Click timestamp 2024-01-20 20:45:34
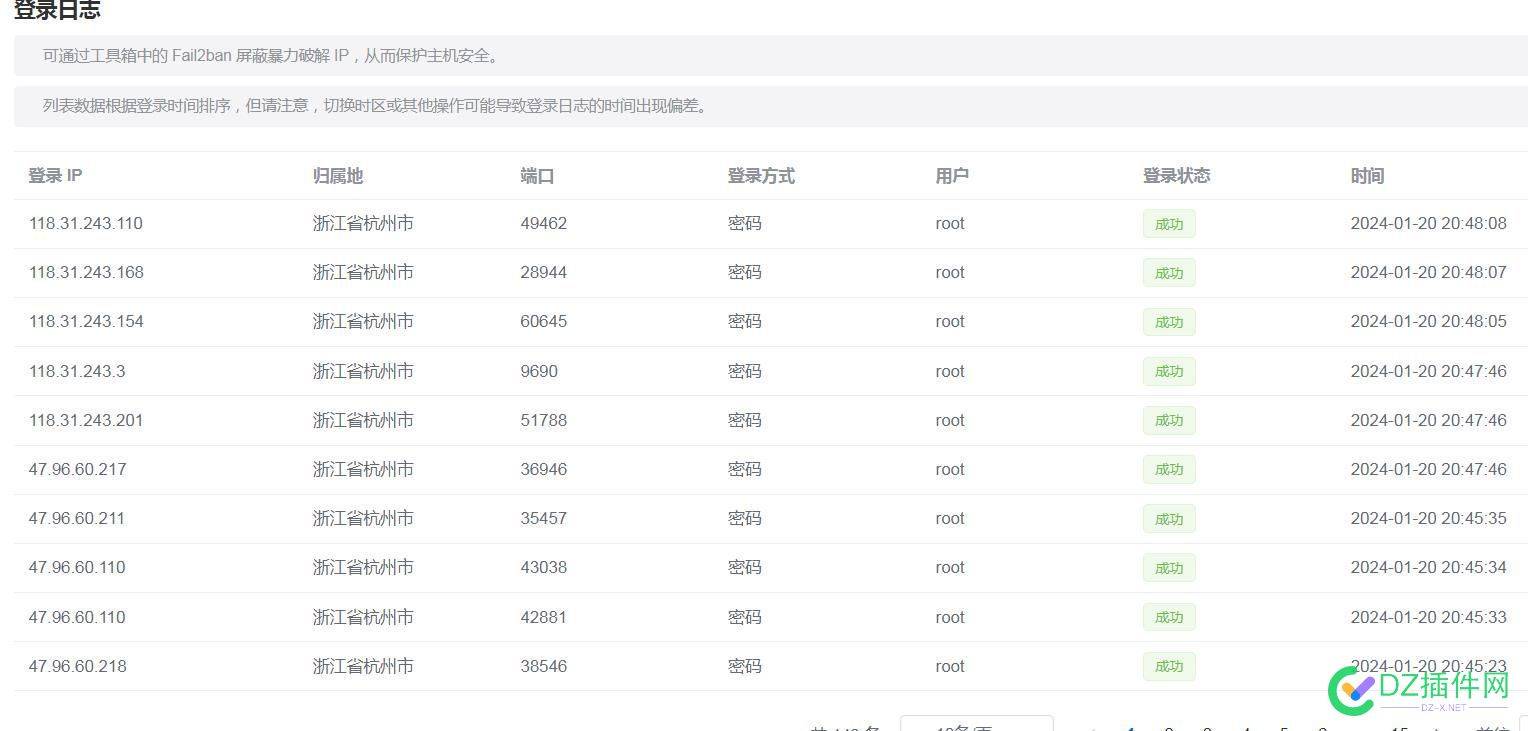 tap(1428, 568)
